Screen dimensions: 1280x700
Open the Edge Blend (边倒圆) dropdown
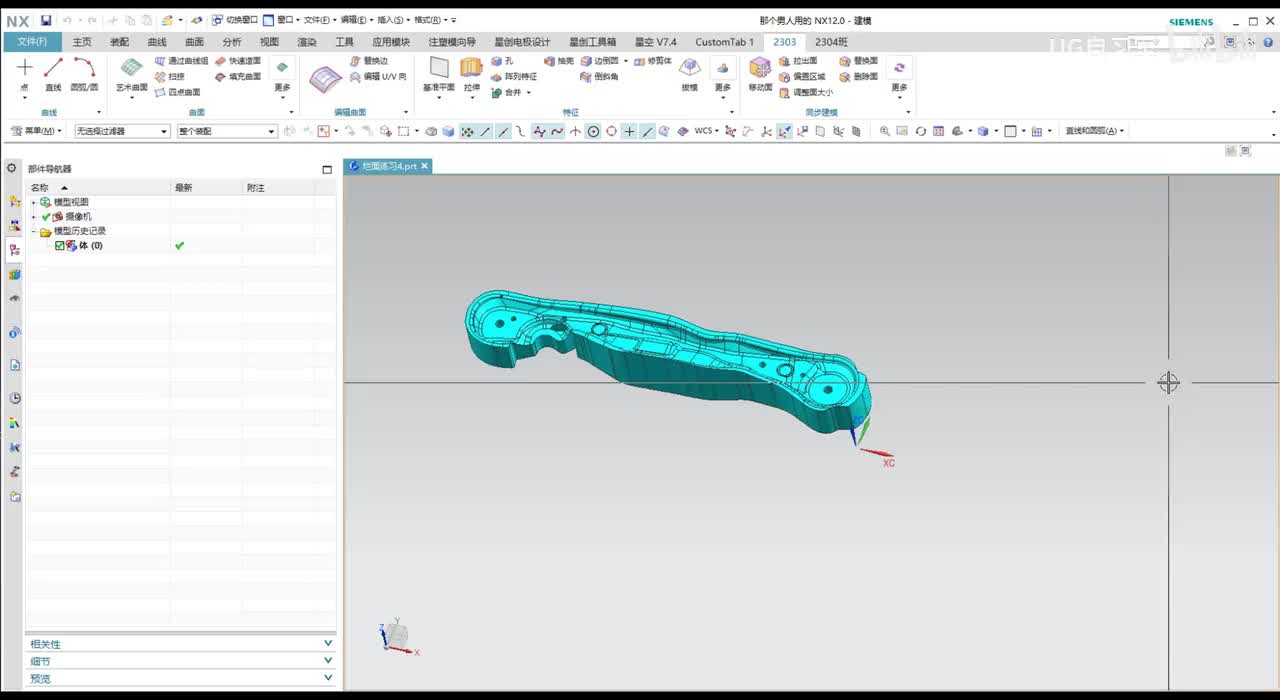point(626,61)
